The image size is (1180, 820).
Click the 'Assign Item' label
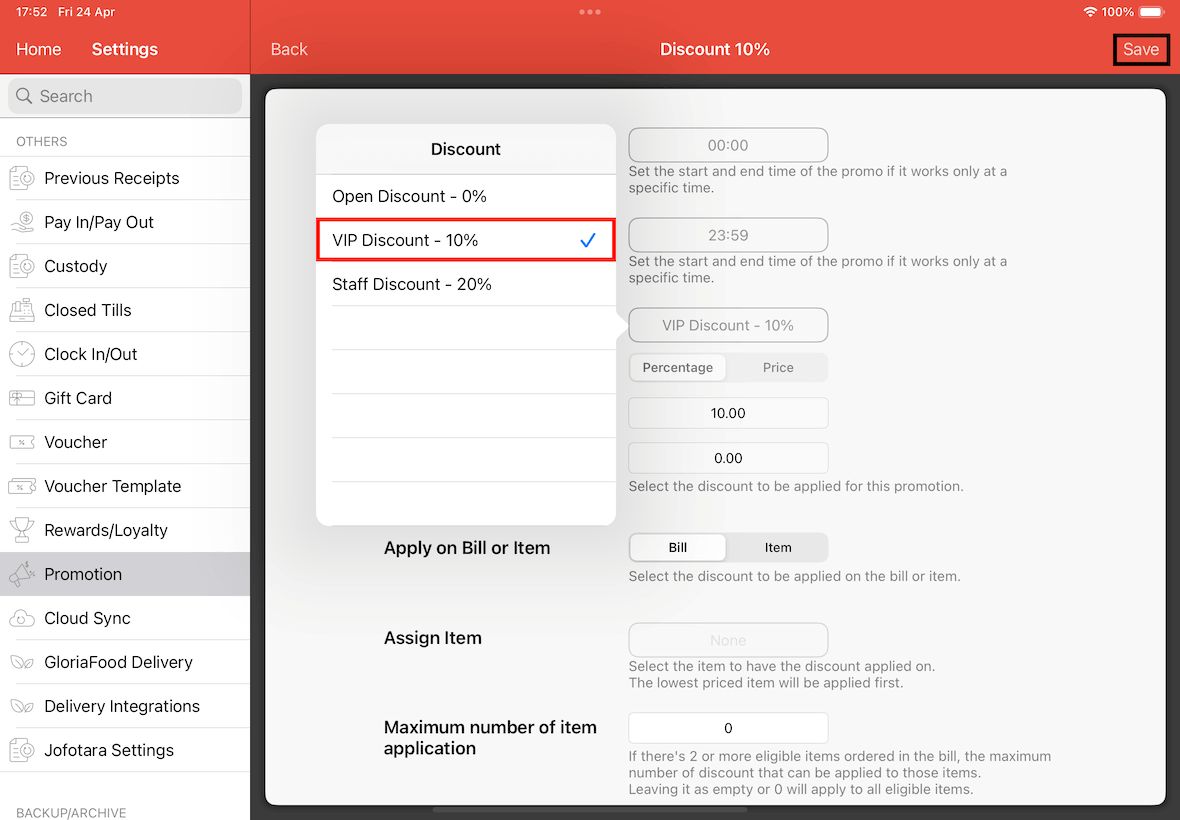pyautogui.click(x=433, y=638)
